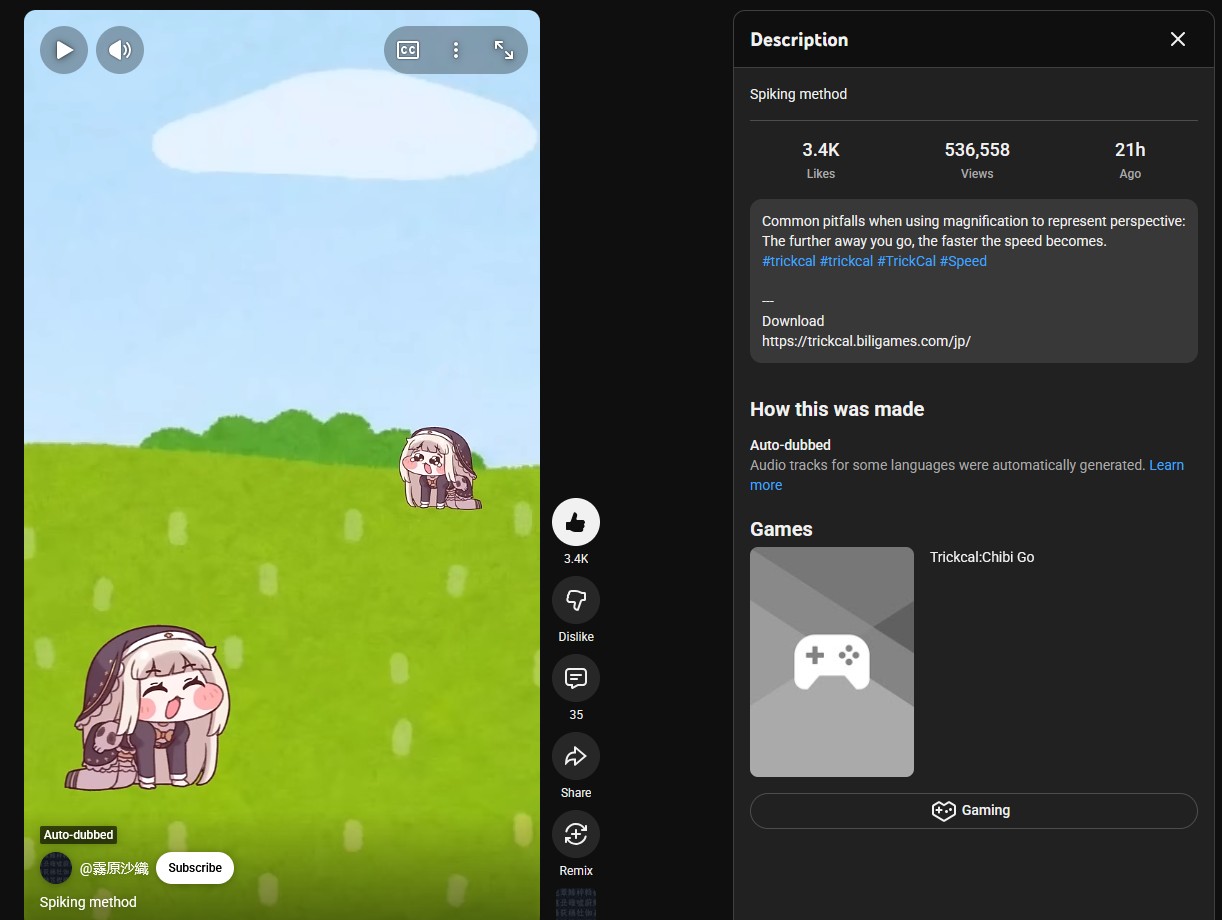The image size is (1222, 920).
Task: Click the 'Spiking method' title below channel
Action: pos(88,902)
